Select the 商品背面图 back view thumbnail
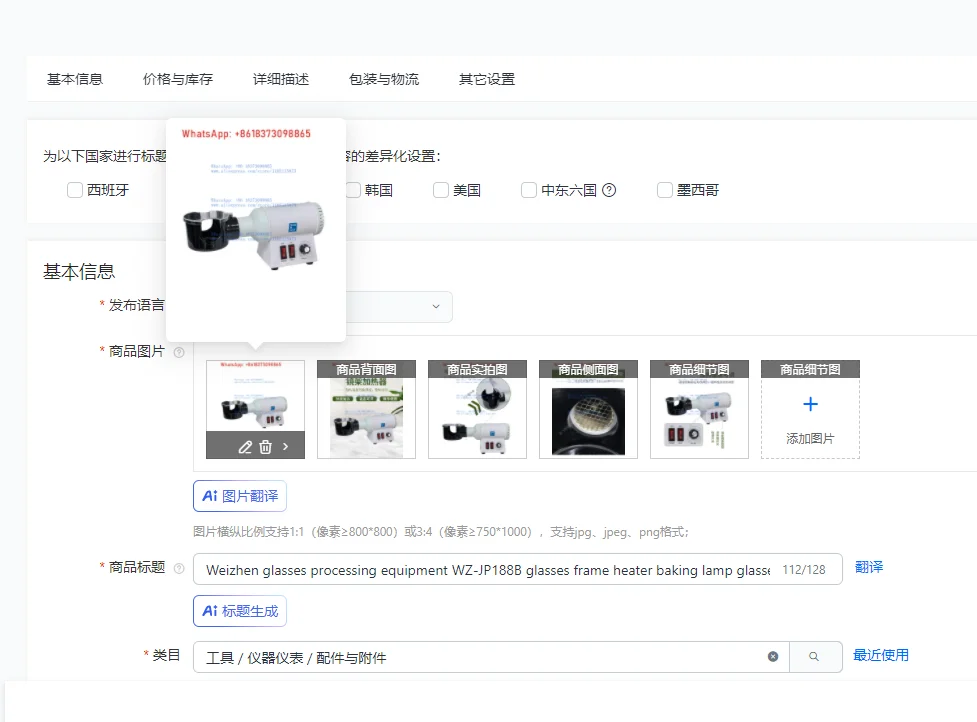The height and width of the screenshot is (722, 977). 366,409
